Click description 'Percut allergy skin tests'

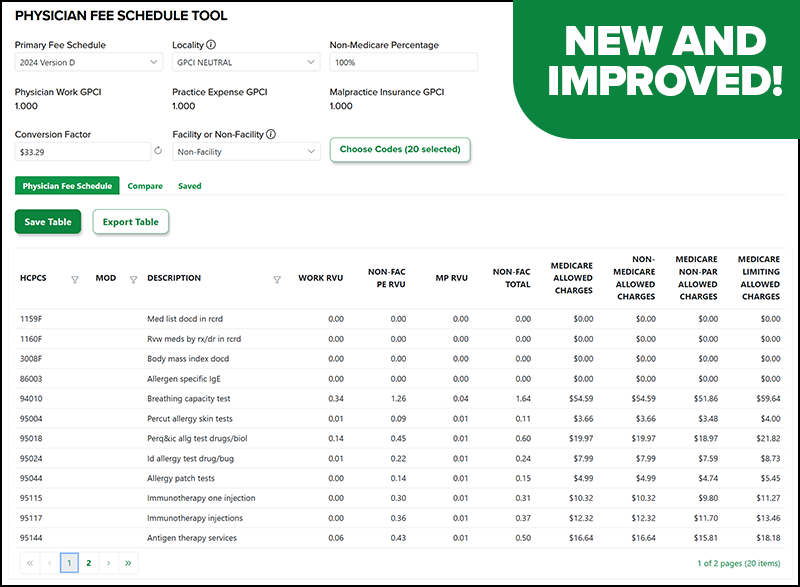coord(190,419)
